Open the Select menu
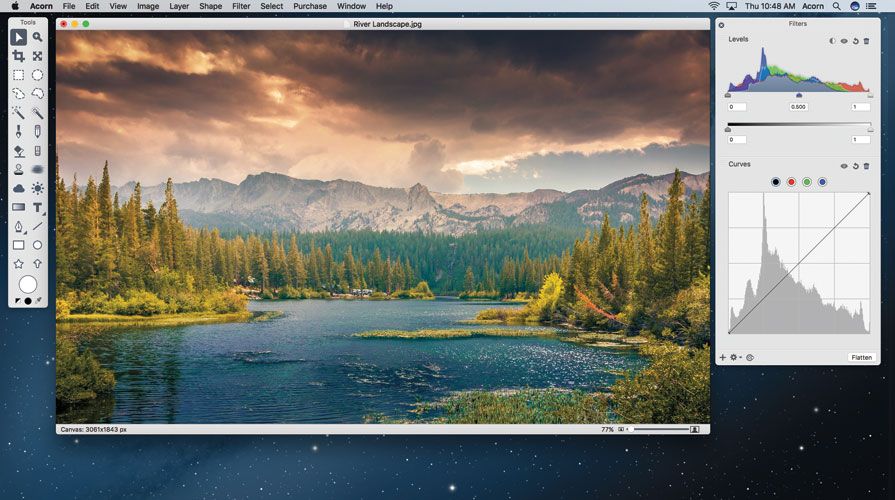The width and height of the screenshot is (895, 500). point(272,6)
